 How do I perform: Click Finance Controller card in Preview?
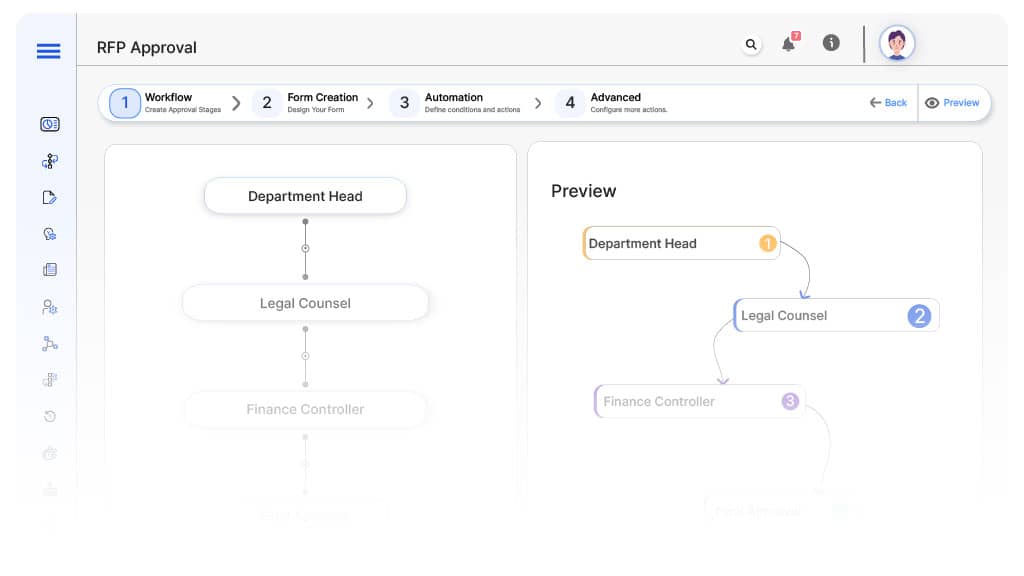click(x=699, y=401)
